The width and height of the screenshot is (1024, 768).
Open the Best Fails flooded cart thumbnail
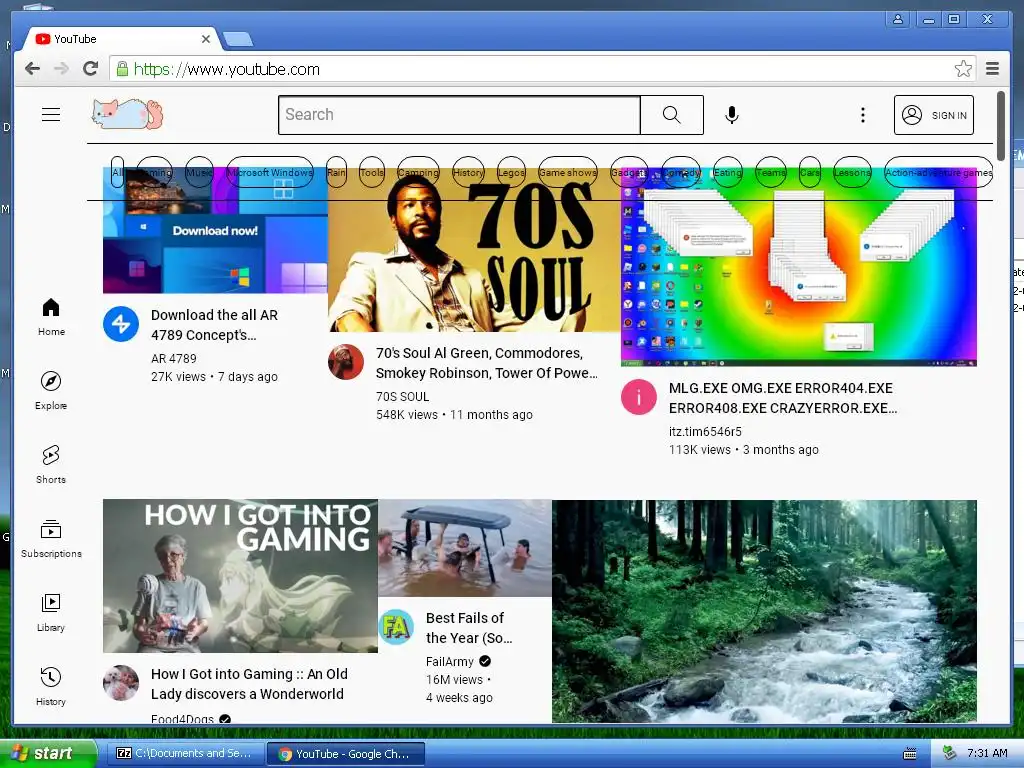click(465, 549)
